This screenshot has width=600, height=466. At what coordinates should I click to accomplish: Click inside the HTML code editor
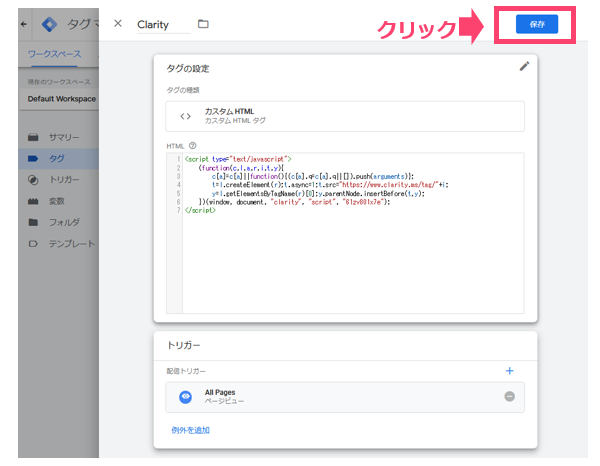(x=345, y=233)
